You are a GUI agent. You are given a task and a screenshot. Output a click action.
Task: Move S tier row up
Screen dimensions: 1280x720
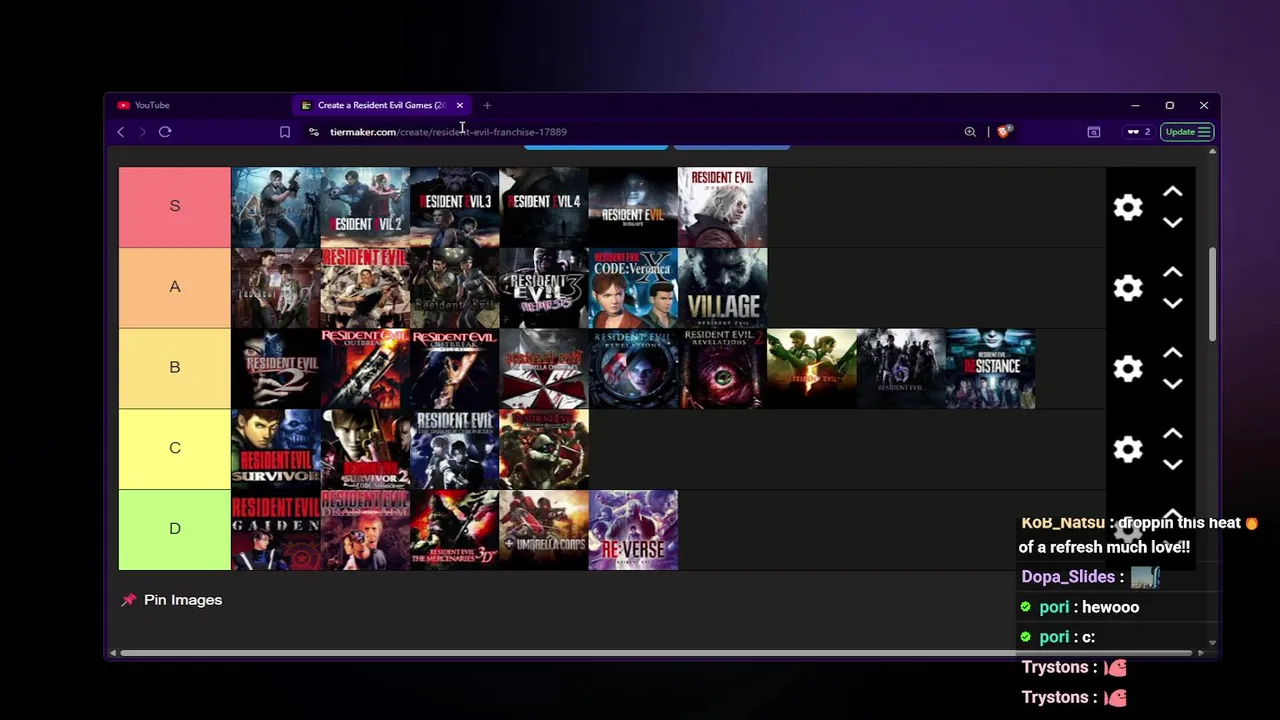pyautogui.click(x=1173, y=192)
